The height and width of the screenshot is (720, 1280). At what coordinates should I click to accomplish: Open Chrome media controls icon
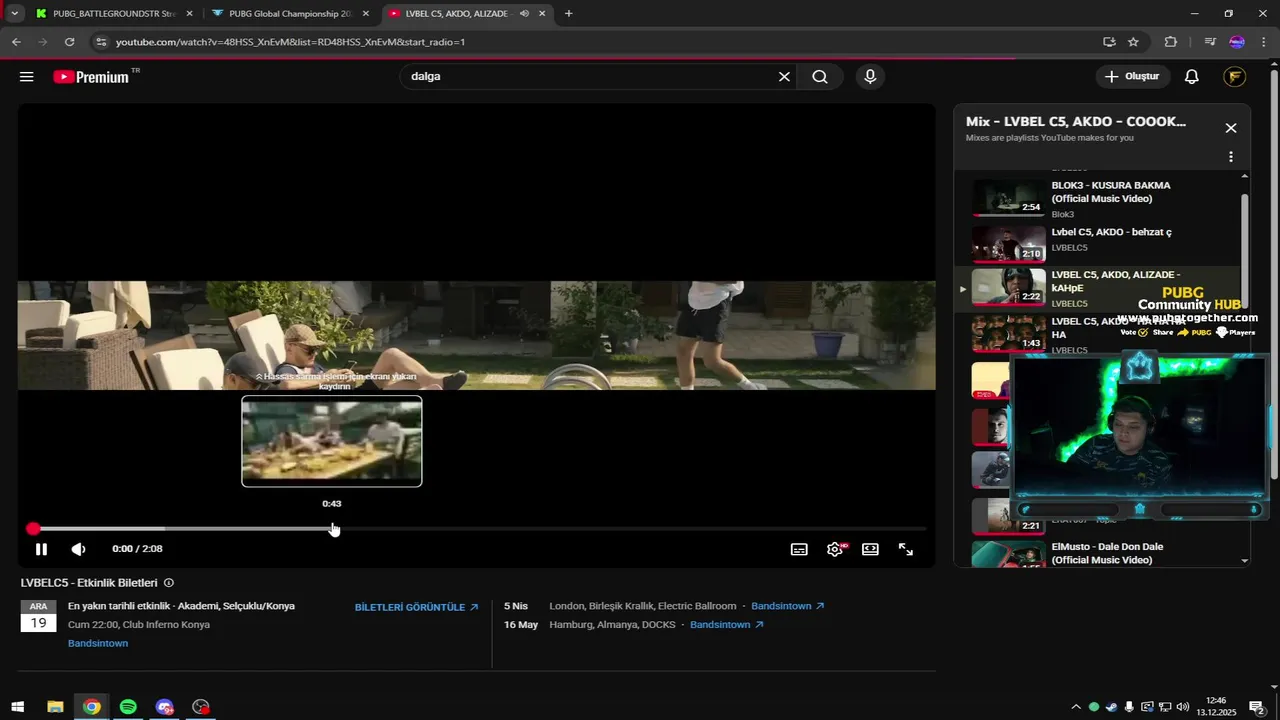(1210, 42)
